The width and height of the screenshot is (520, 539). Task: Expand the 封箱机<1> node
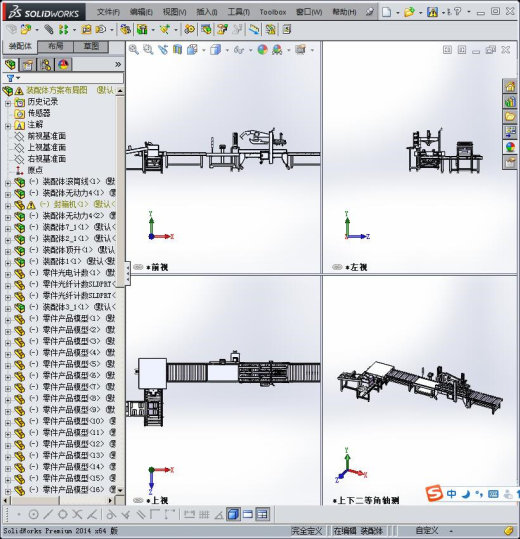pyautogui.click(x=8, y=206)
